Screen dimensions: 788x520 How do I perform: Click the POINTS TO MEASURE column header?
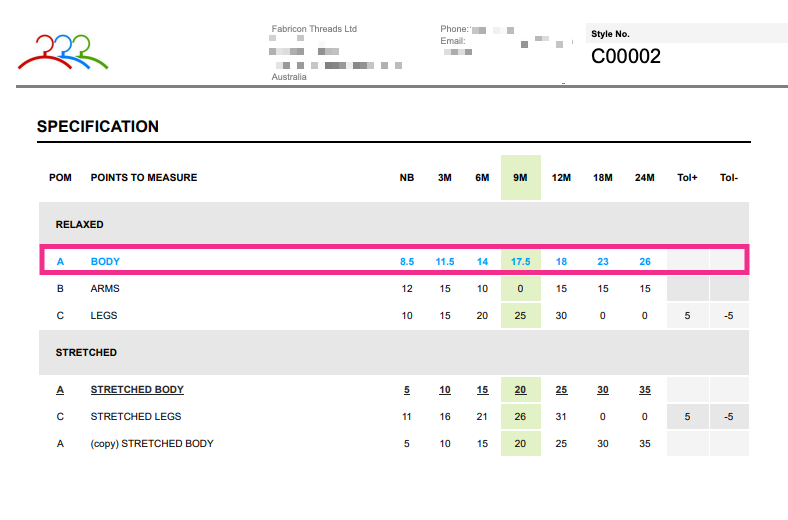144,178
